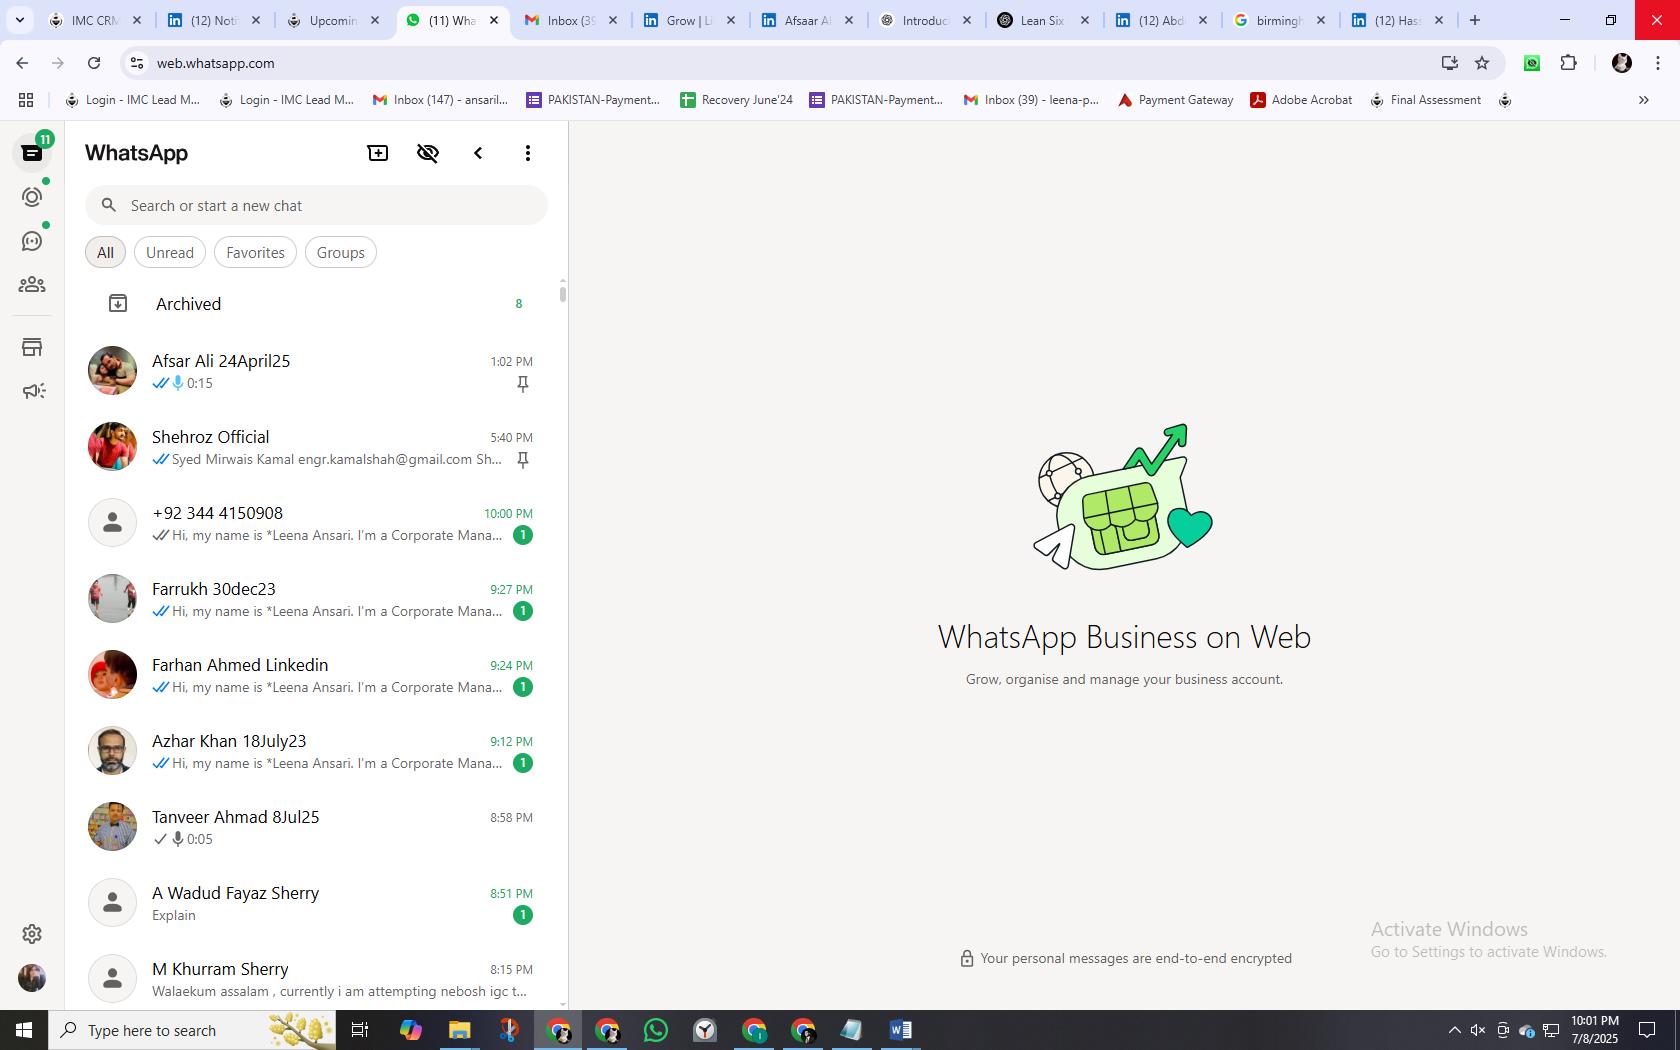Screen dimensions: 1680x1050
Task: Click the web.whatsapp.com address bar
Action: pyautogui.click(x=780, y=63)
